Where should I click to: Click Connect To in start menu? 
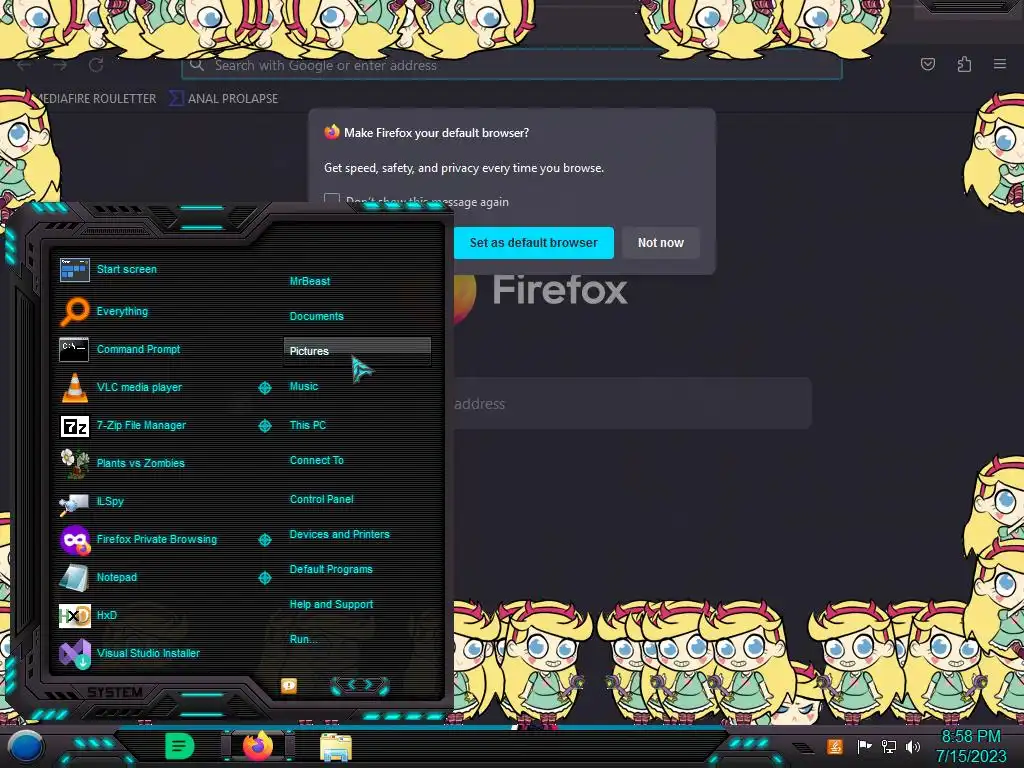coord(317,460)
